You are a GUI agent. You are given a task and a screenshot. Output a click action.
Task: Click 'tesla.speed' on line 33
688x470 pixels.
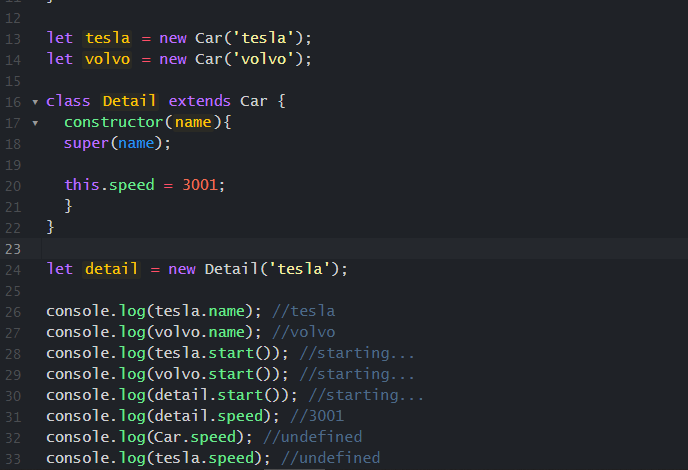point(204,459)
